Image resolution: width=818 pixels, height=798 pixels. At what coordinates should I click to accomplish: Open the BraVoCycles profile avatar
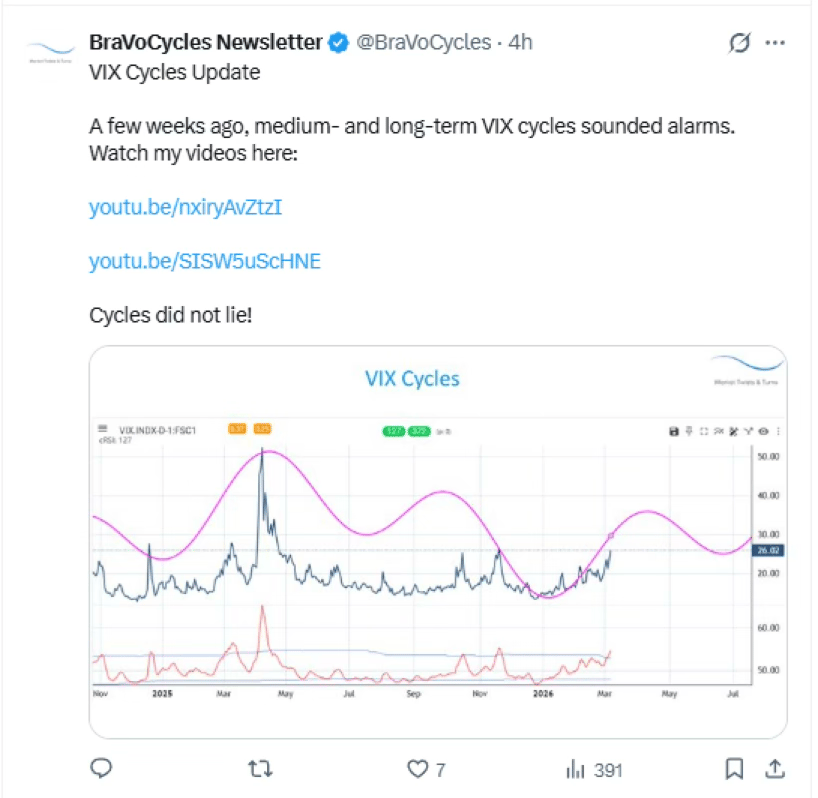[x=48, y=52]
